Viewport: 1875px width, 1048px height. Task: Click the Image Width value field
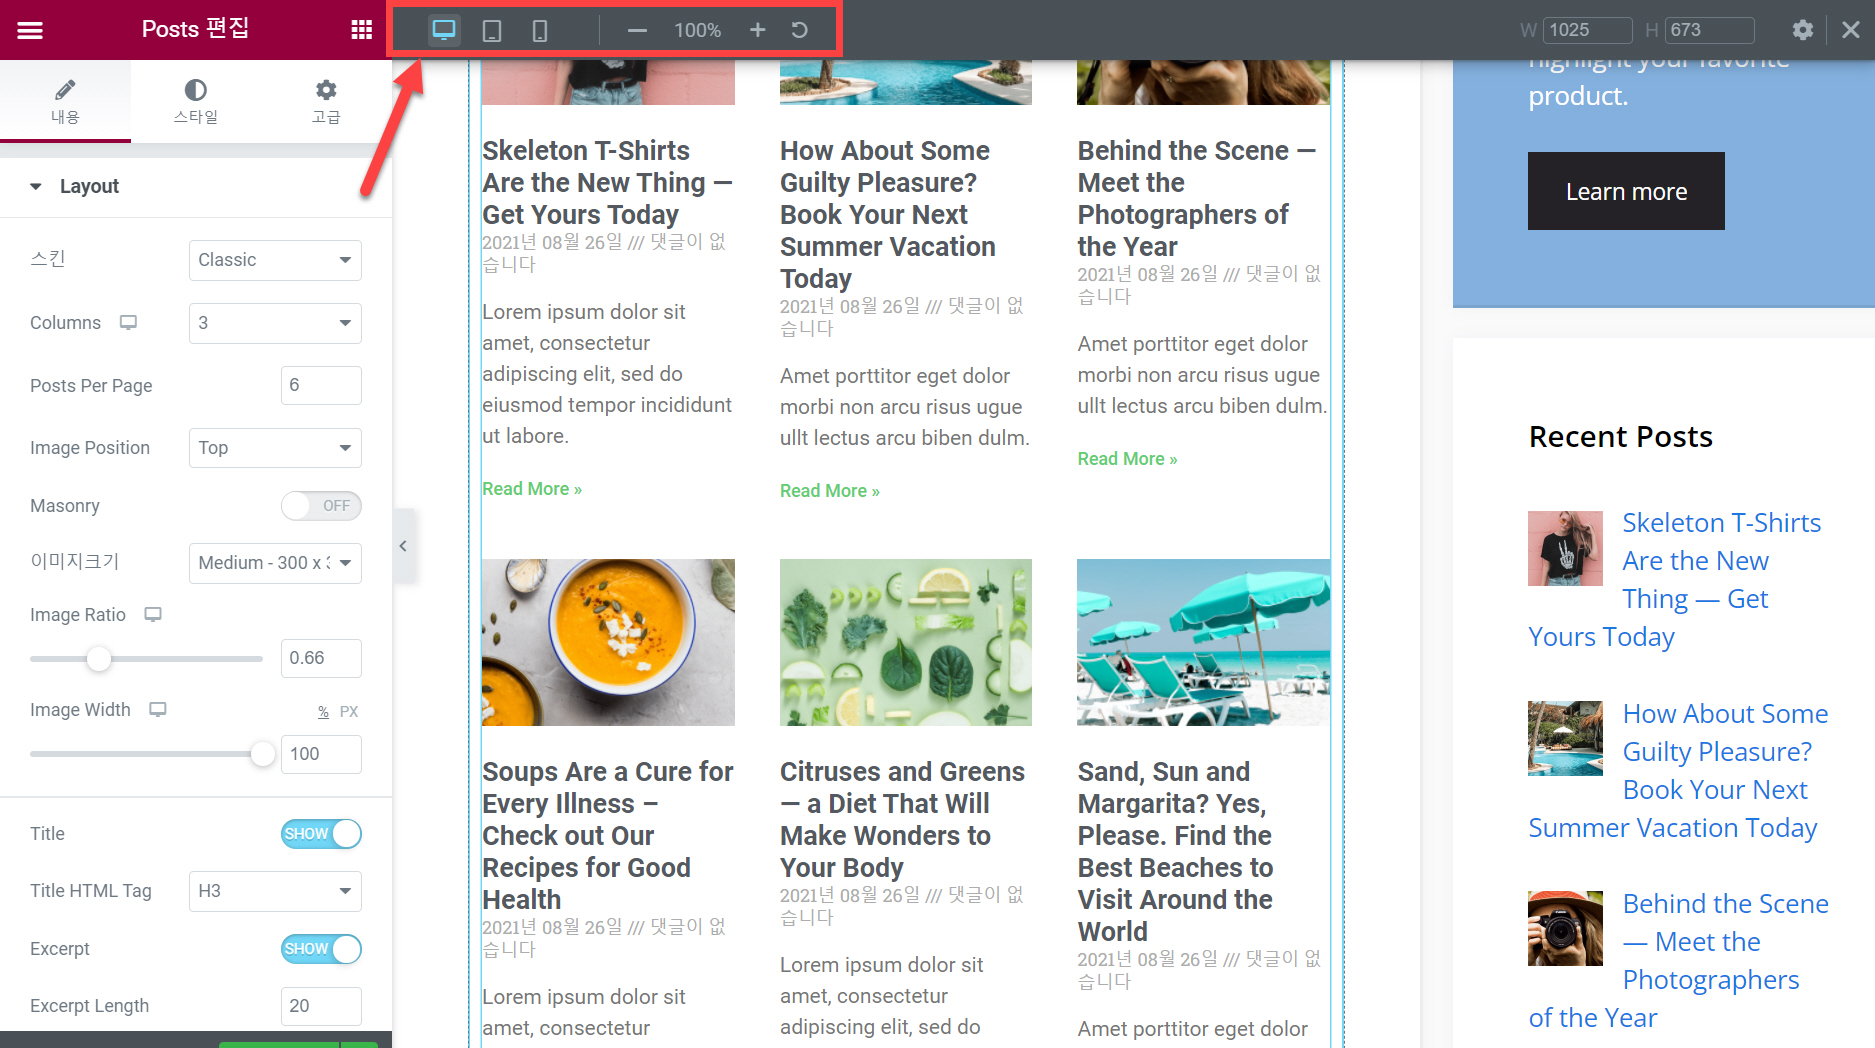click(321, 754)
